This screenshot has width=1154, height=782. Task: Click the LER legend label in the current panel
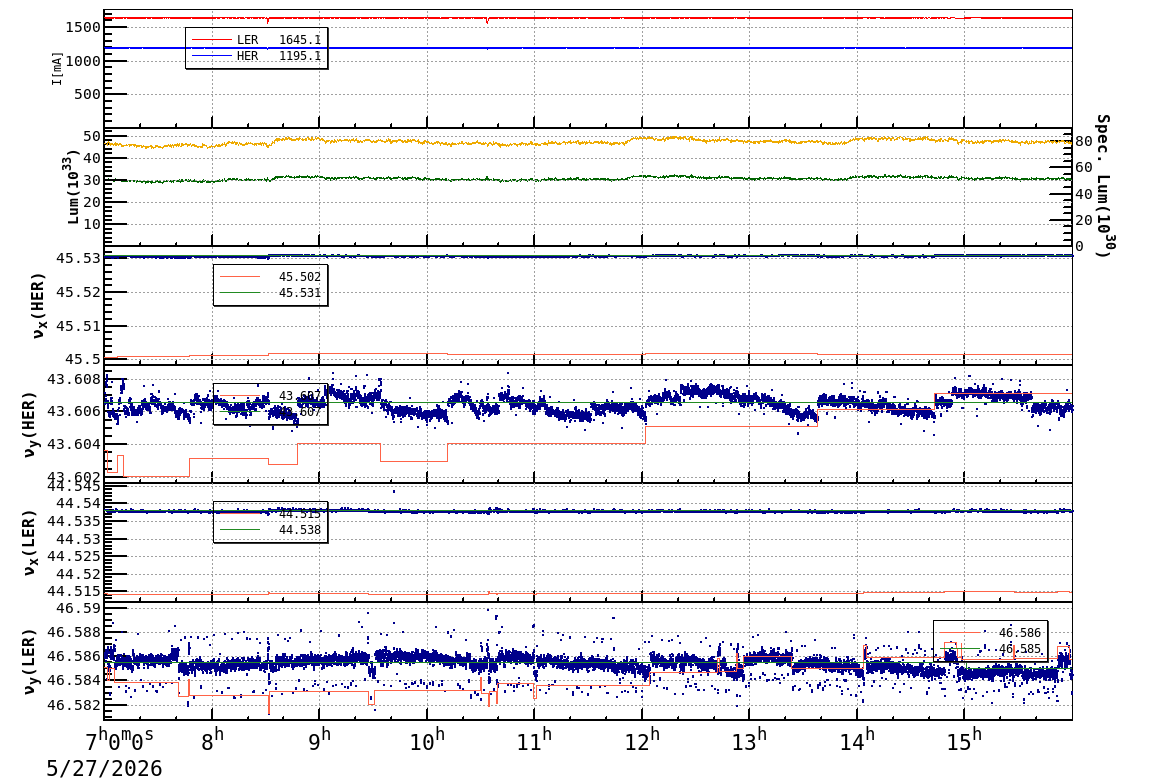point(247,40)
